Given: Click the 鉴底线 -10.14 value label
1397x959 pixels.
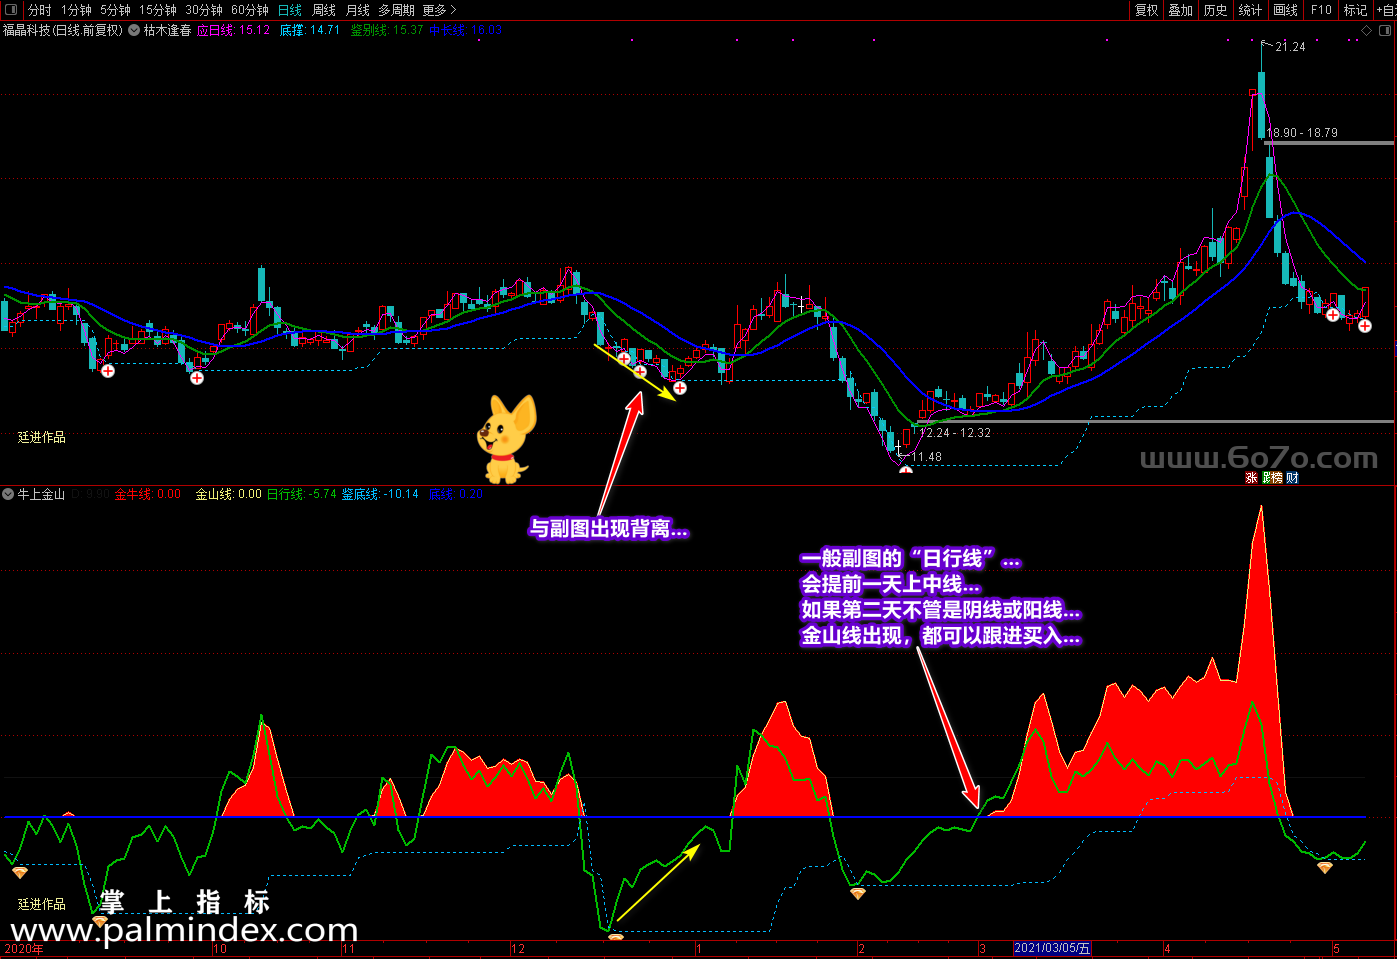Looking at the screenshot, I should click(380, 494).
